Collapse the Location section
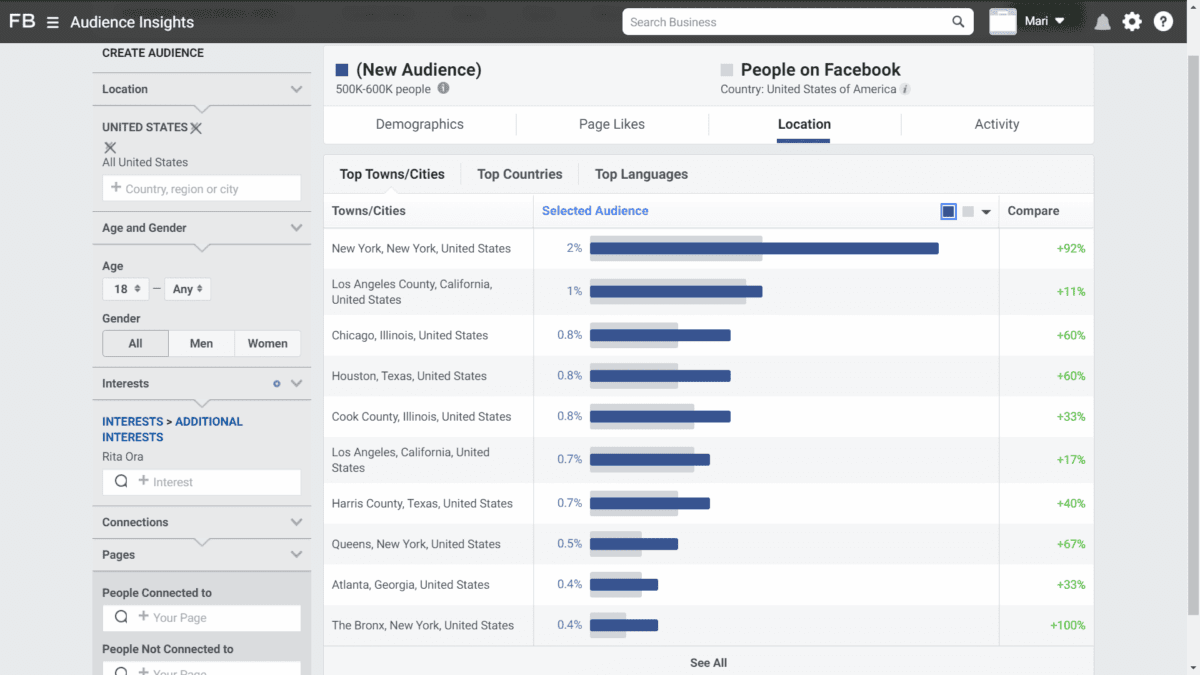1200x675 pixels. [x=296, y=89]
